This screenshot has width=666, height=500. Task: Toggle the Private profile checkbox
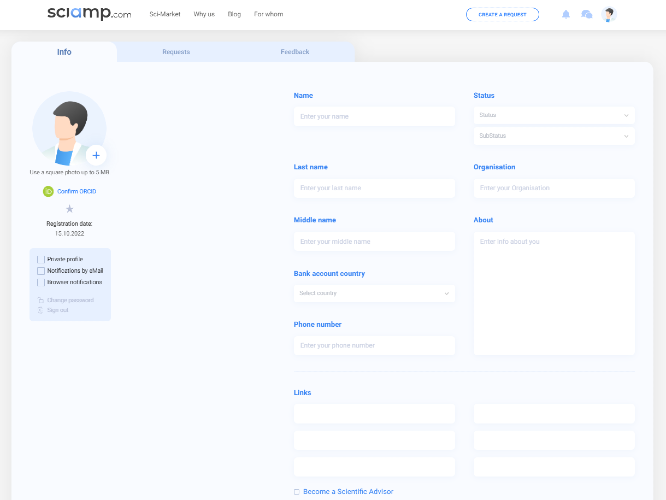pos(41,259)
